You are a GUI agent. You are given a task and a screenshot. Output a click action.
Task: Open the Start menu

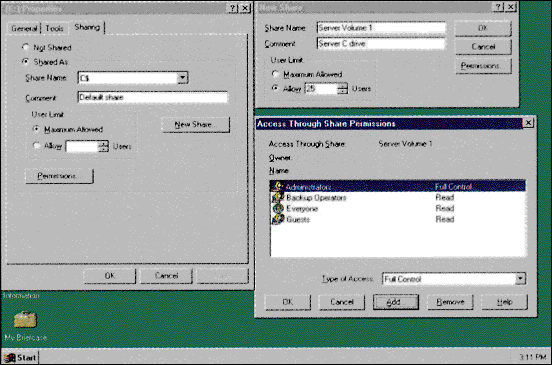20,358
